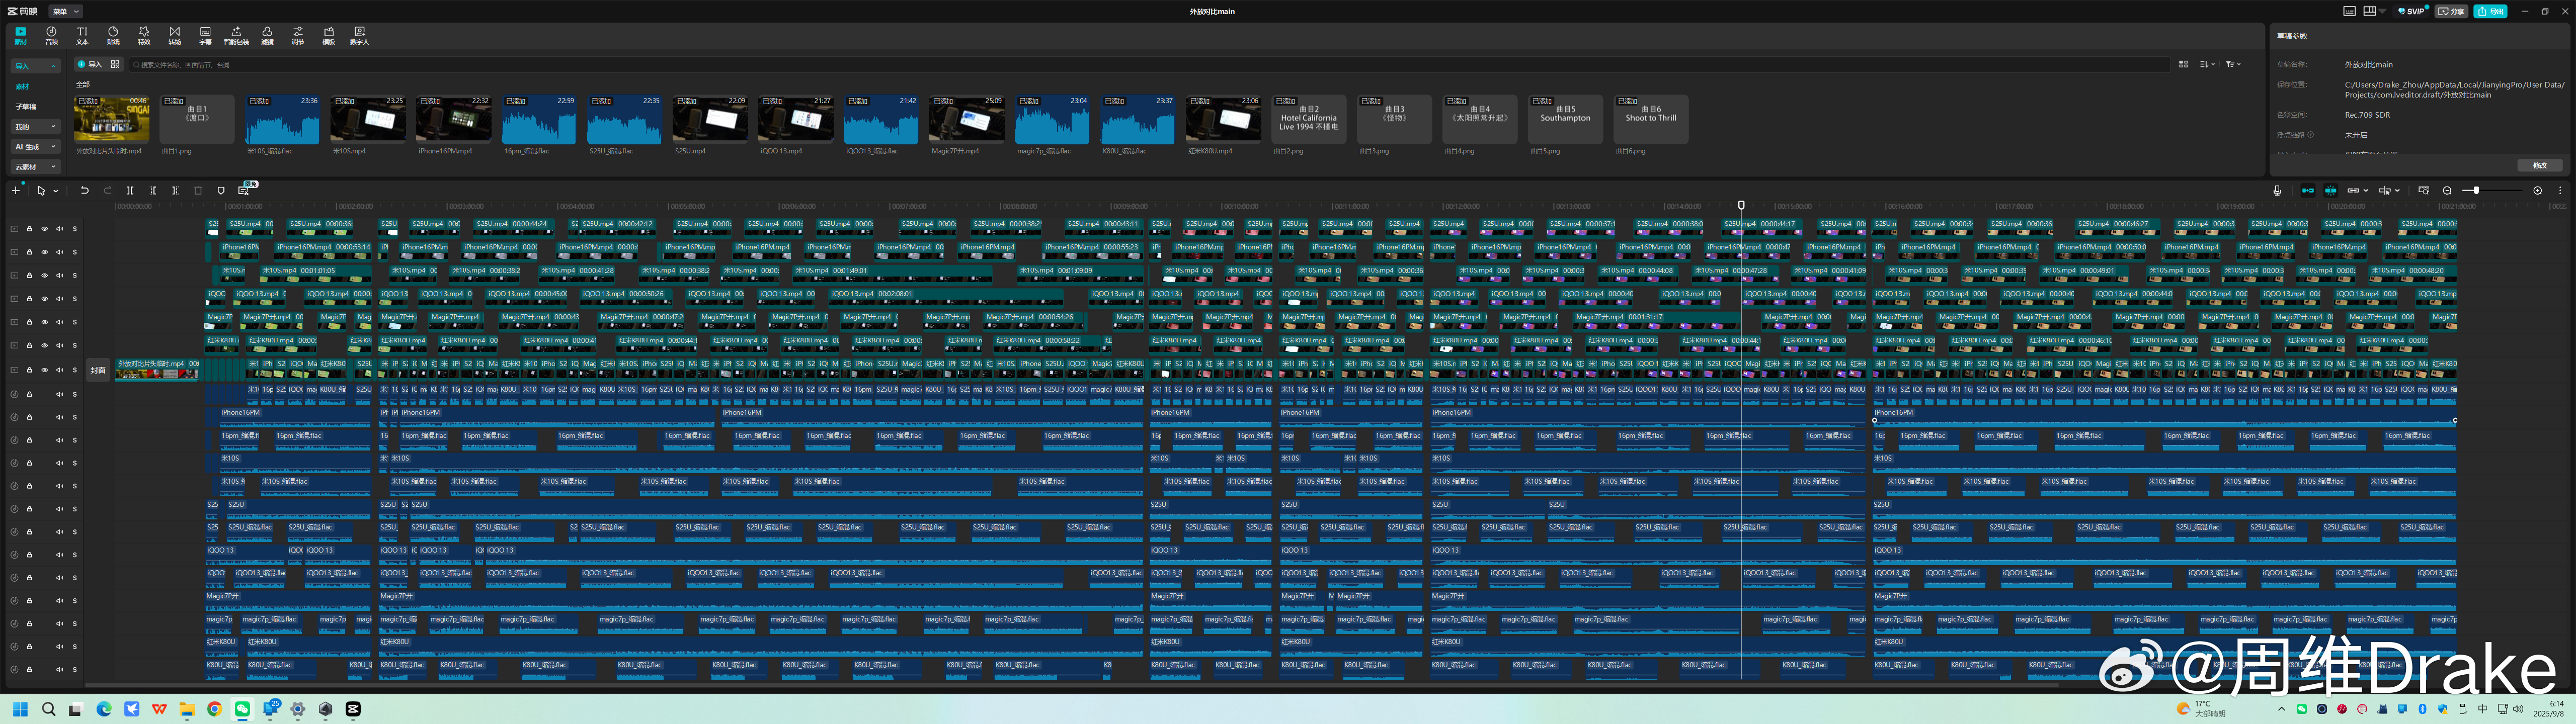Open the layout switch dropdown in title bar
Screen dimensions: 2576x724
(2382, 11)
